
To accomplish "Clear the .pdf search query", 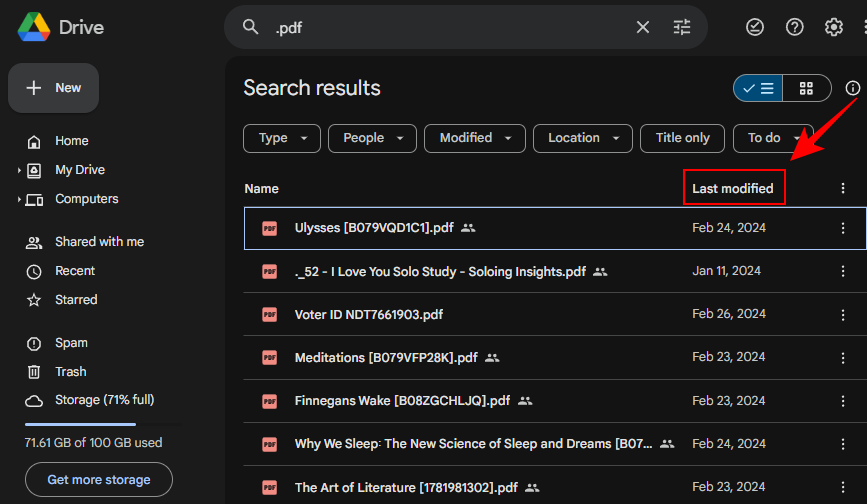I will [643, 27].
